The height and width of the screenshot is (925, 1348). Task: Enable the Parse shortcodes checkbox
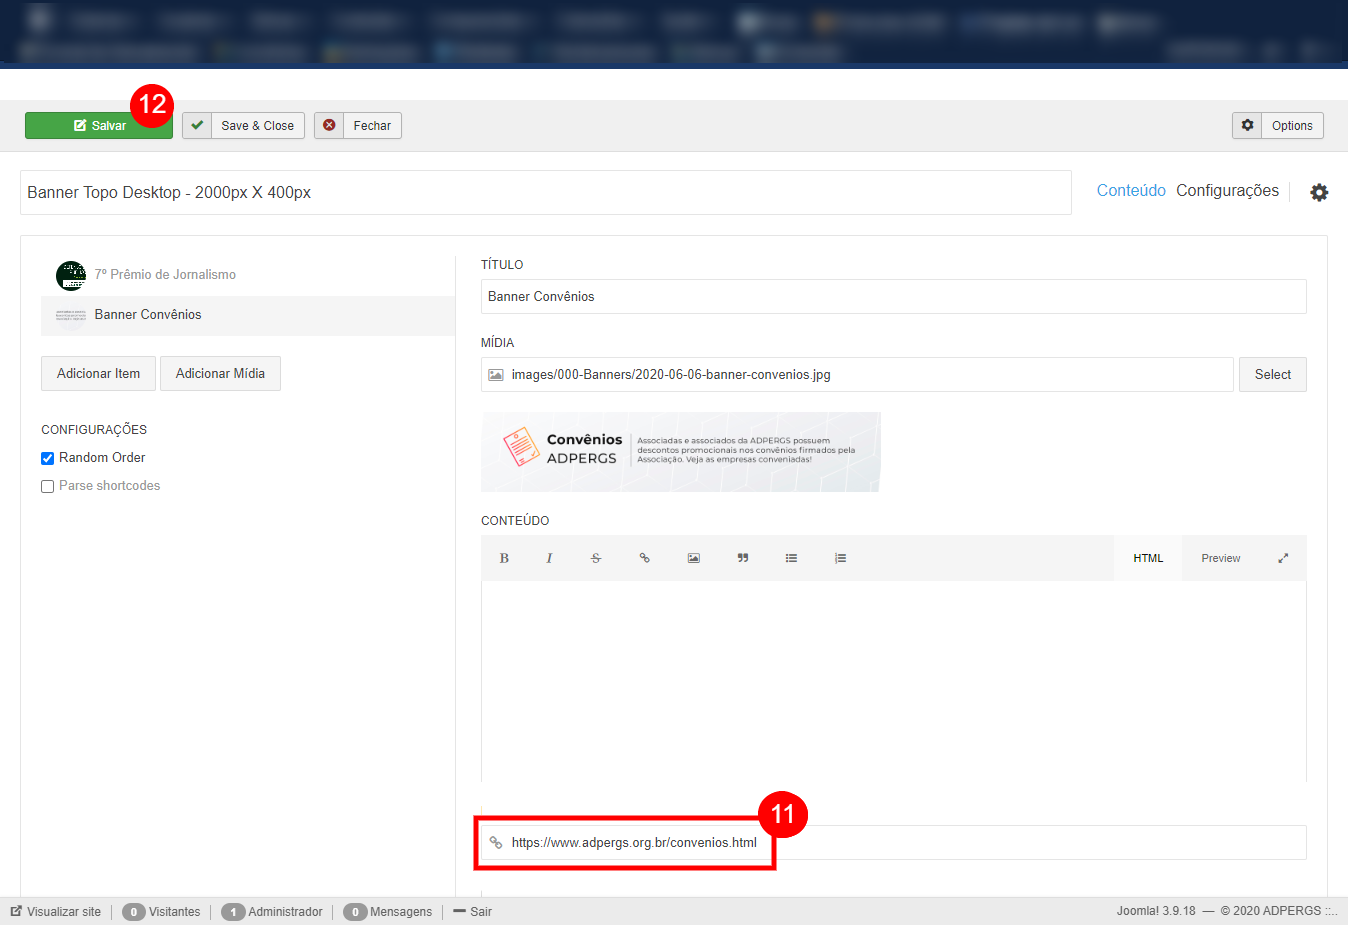47,486
